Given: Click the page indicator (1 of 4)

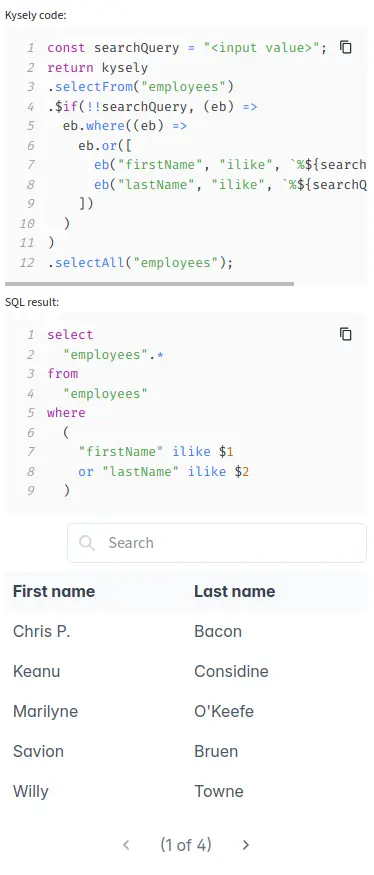Looking at the screenshot, I should (186, 845).
